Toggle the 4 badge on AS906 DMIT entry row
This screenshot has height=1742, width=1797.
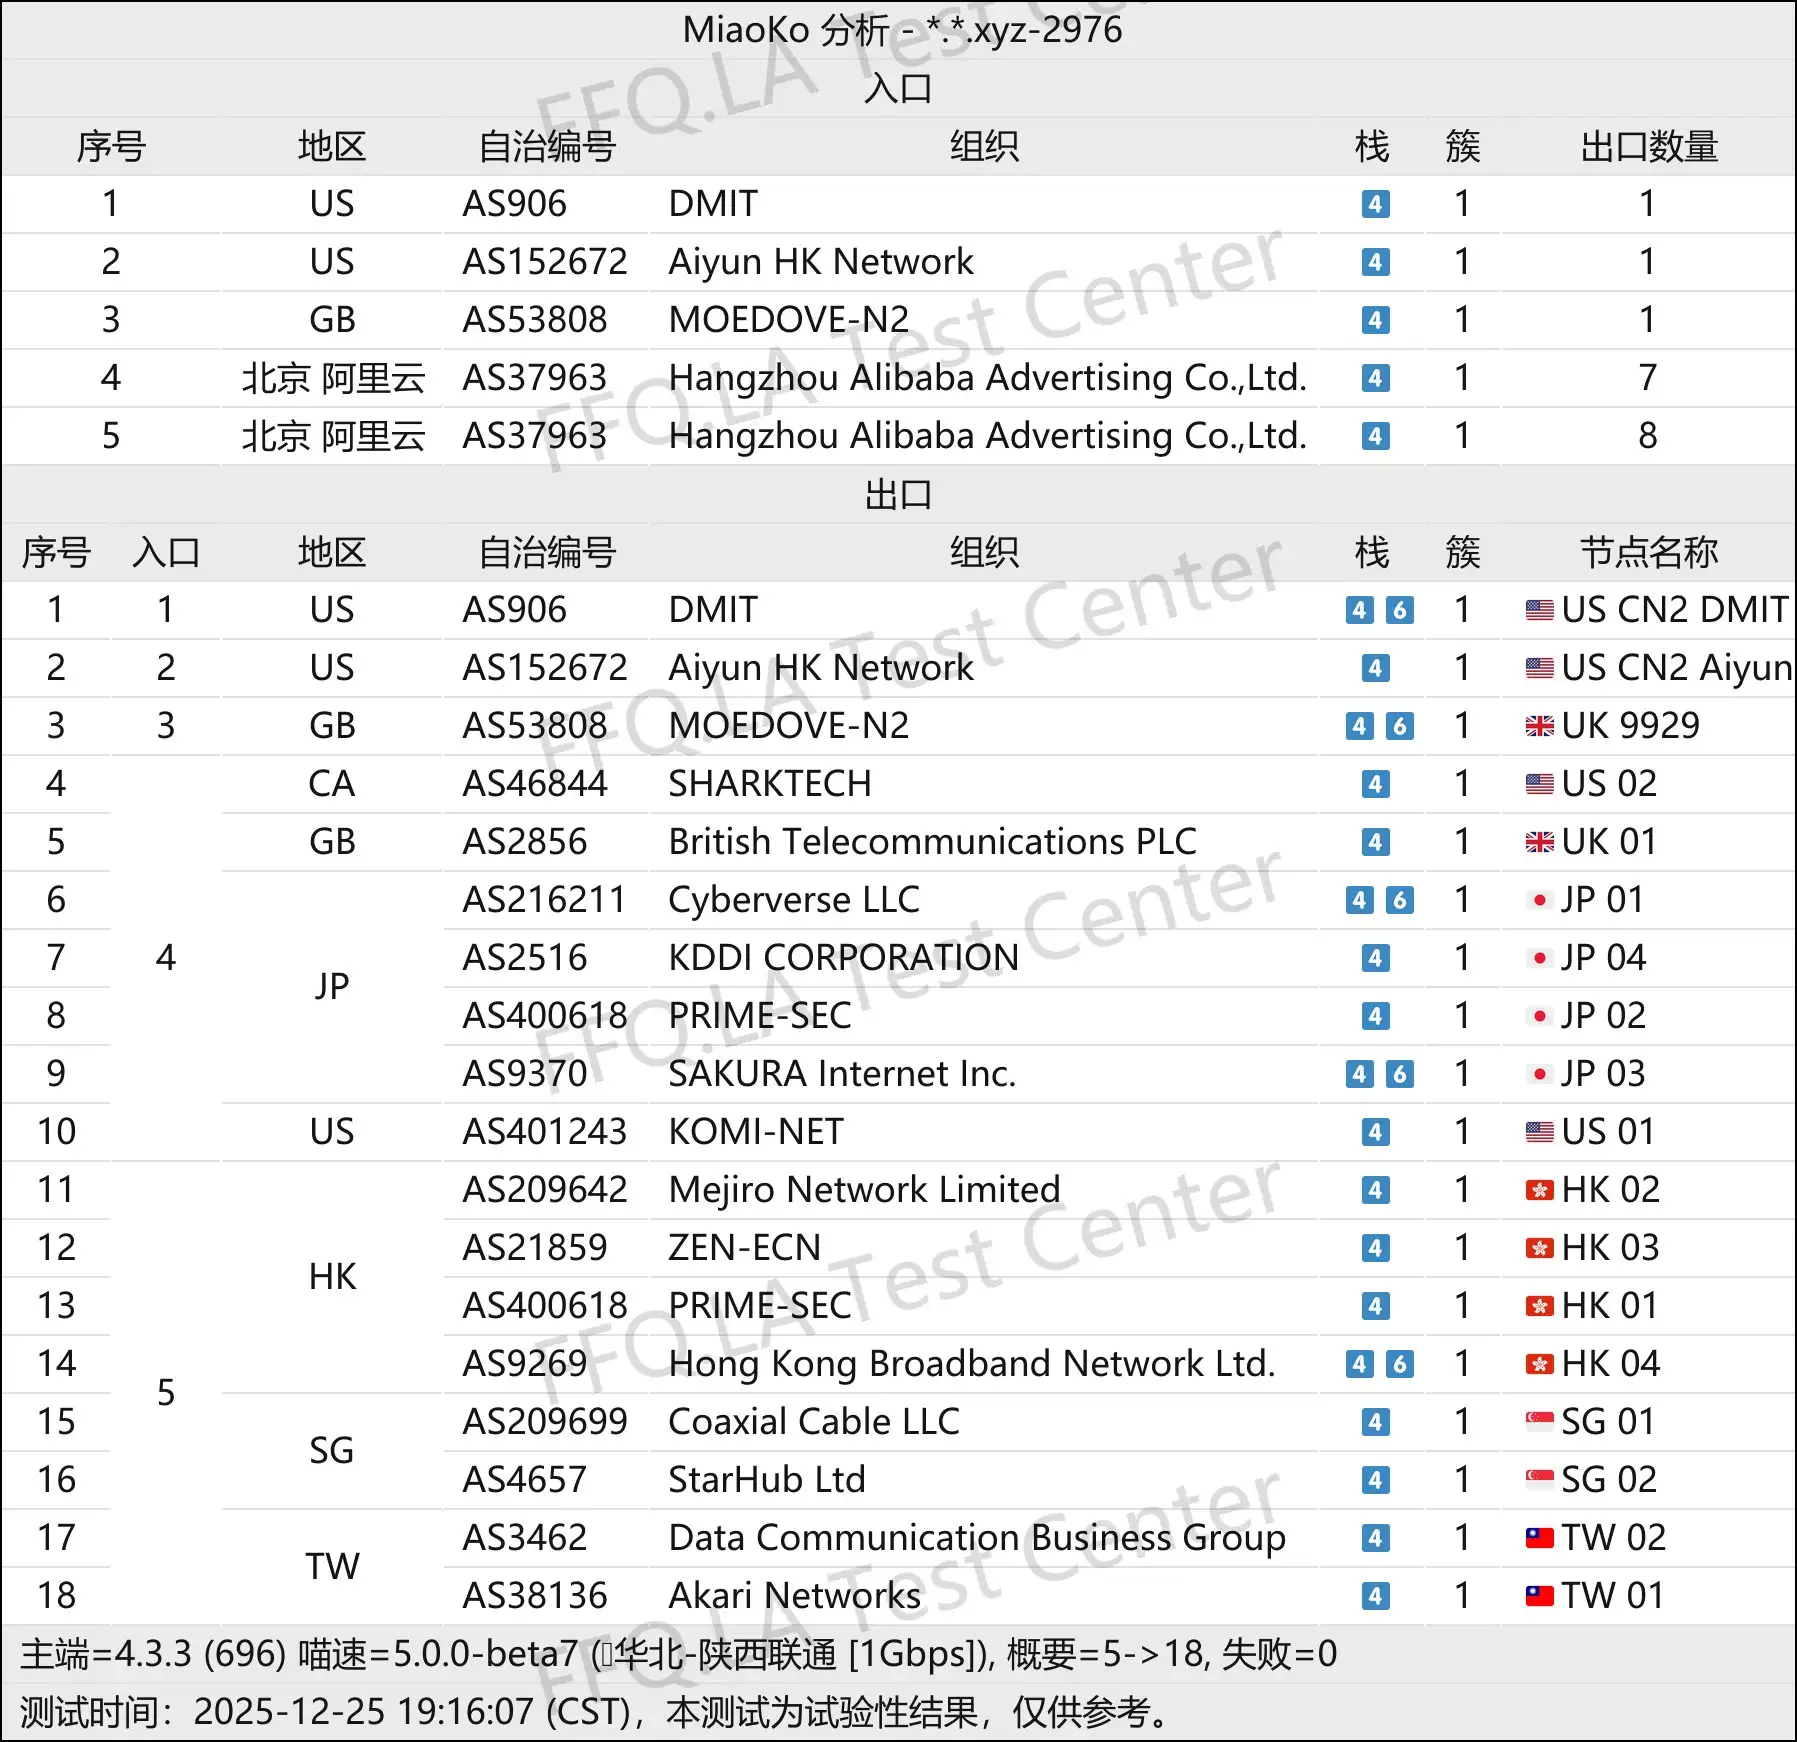tap(1376, 204)
